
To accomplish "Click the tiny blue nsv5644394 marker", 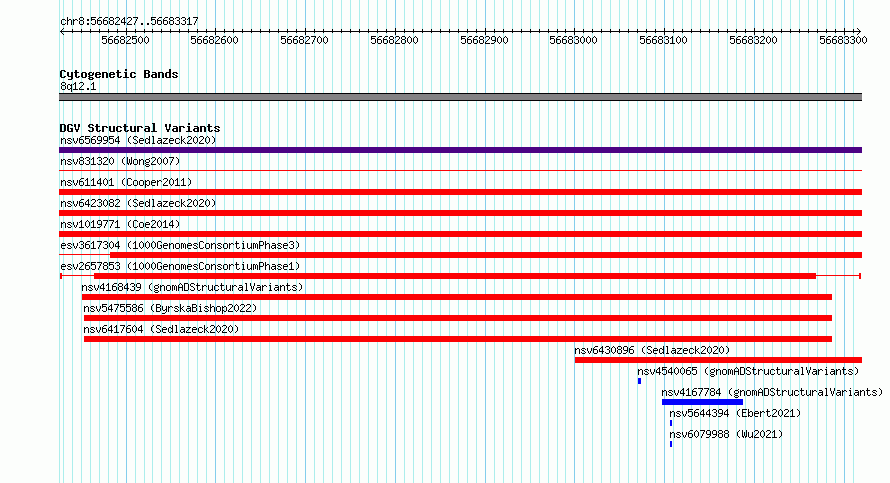I will click(x=671, y=423).
